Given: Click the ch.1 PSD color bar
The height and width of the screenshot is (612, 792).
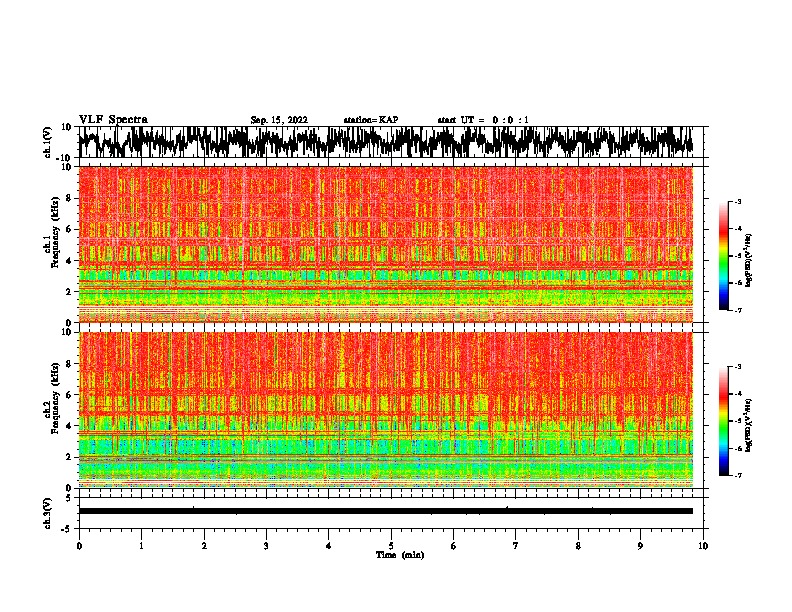Looking at the screenshot, I should (x=723, y=256).
